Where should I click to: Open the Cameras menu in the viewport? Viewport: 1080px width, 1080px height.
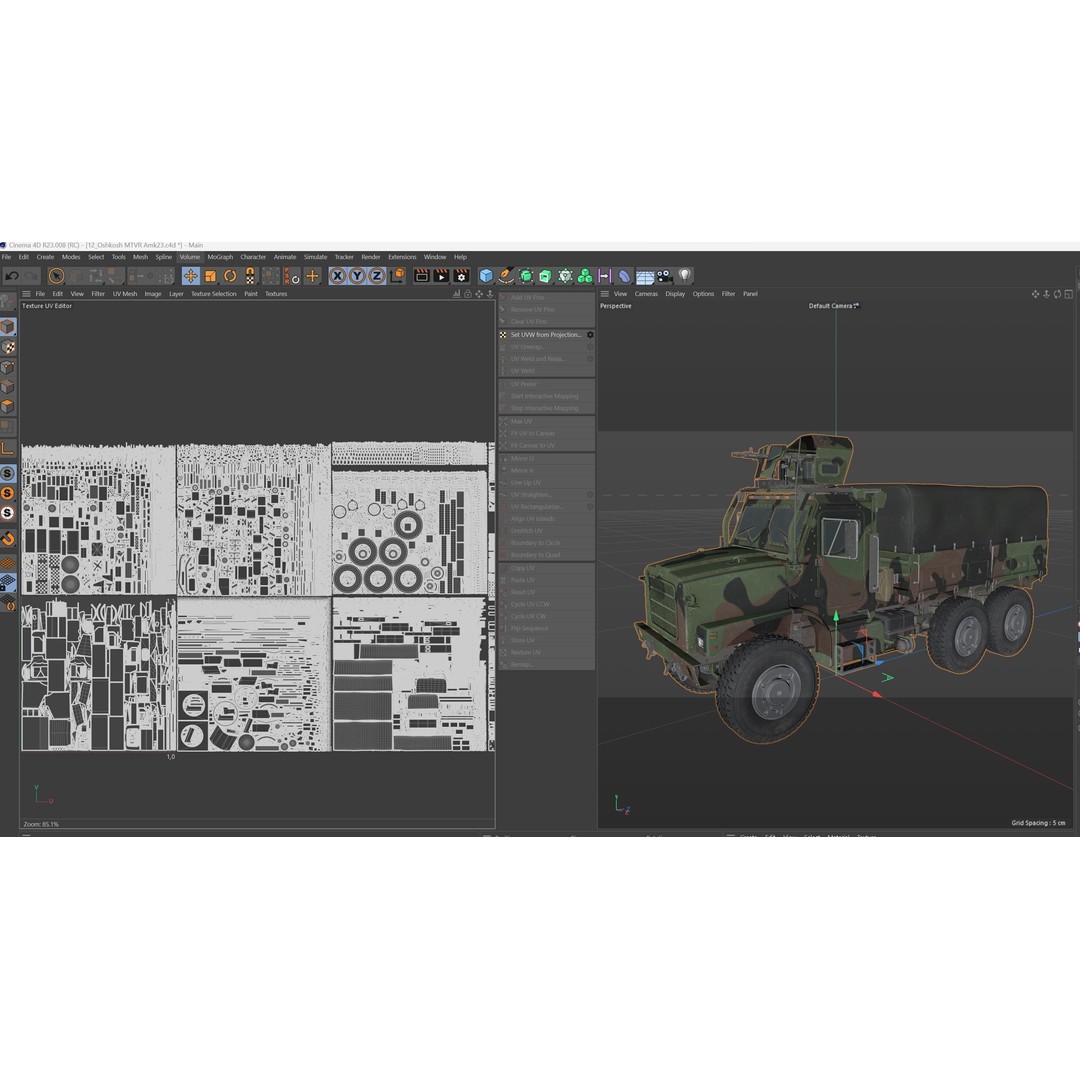tap(646, 293)
